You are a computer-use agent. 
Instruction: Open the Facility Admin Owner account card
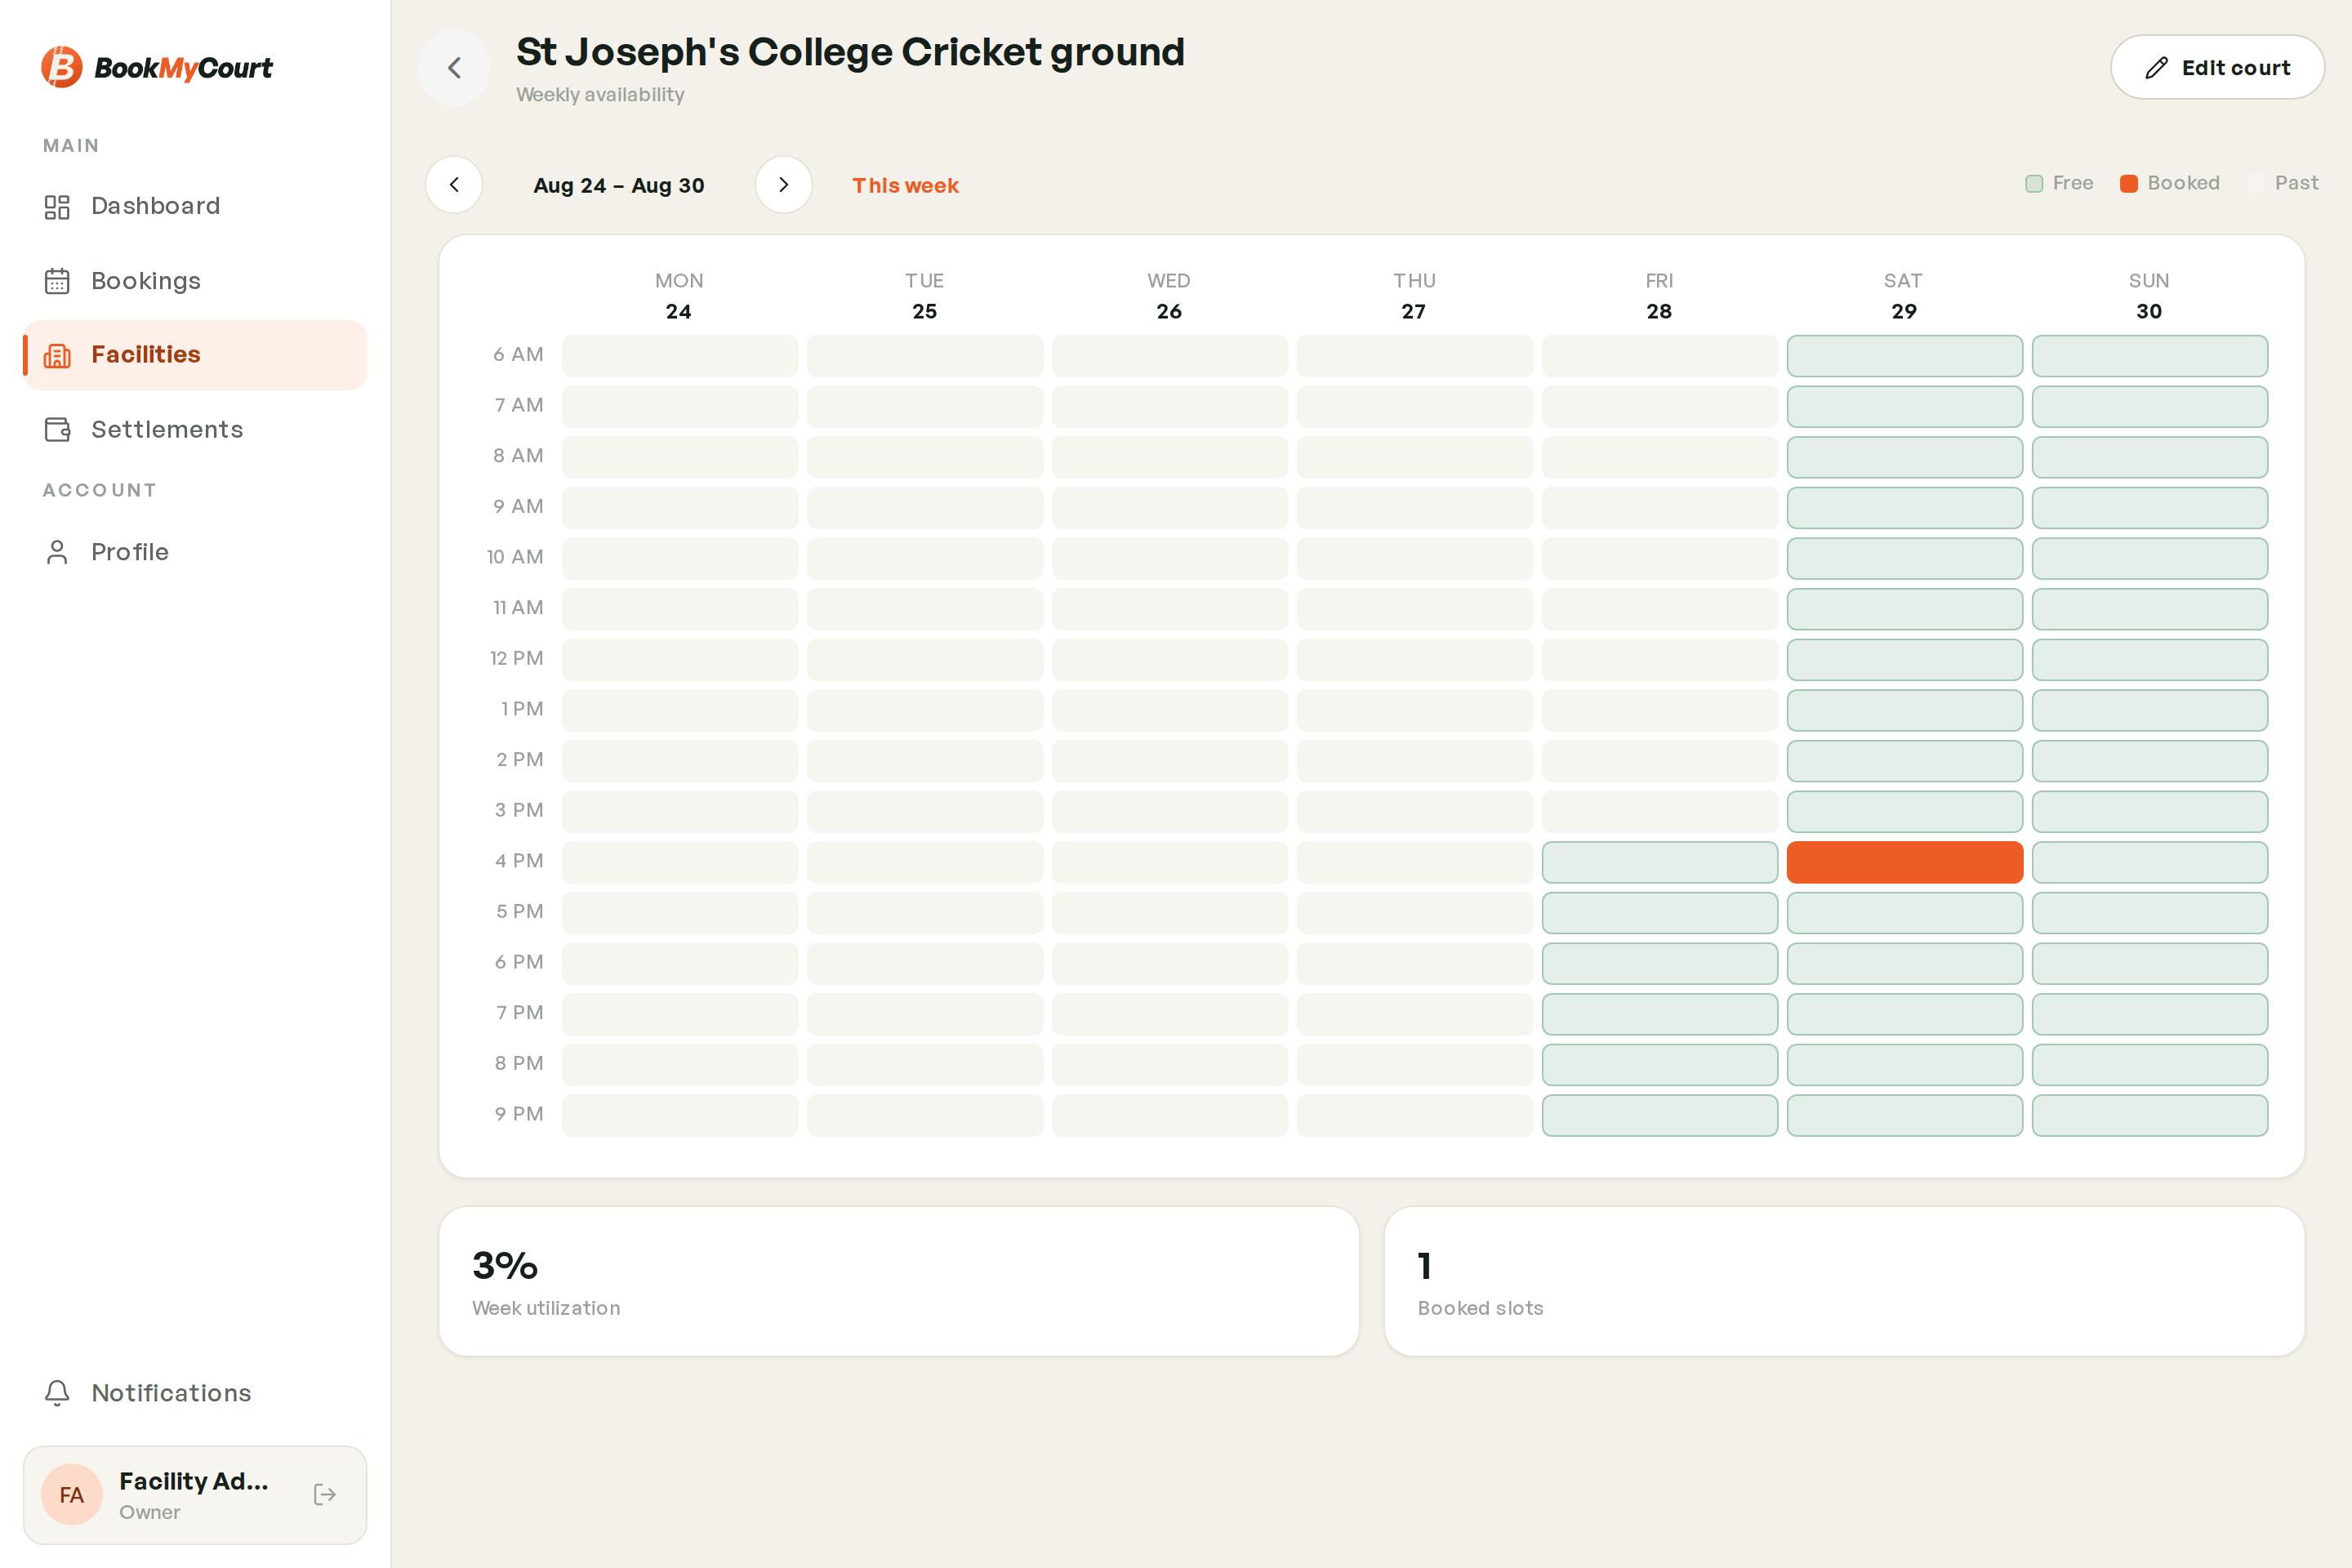(195, 1494)
